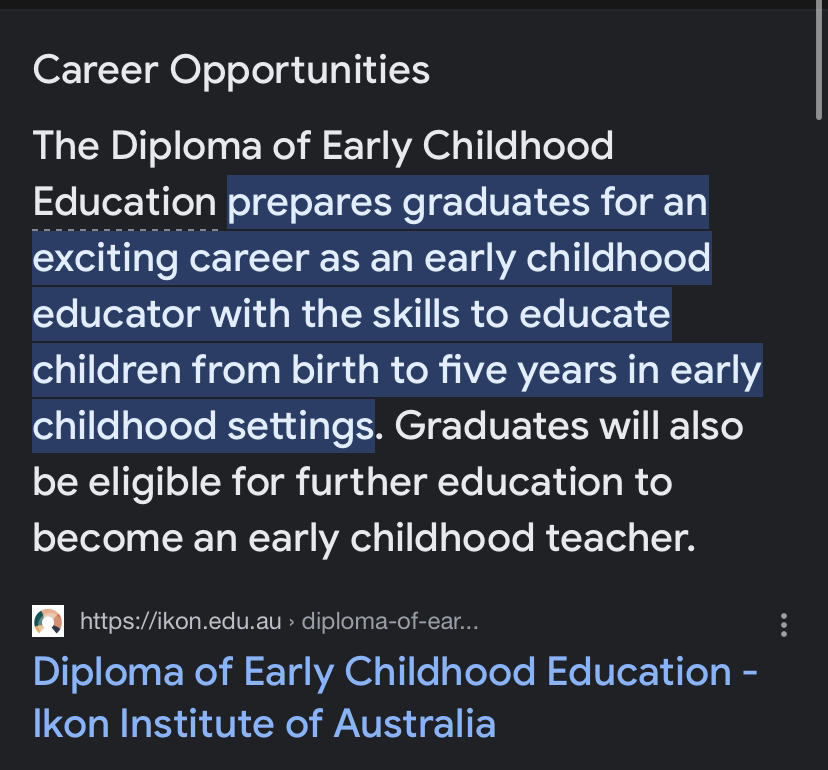
Task: Click the Ikon Institute favicon
Action: pyautogui.click(x=48, y=621)
